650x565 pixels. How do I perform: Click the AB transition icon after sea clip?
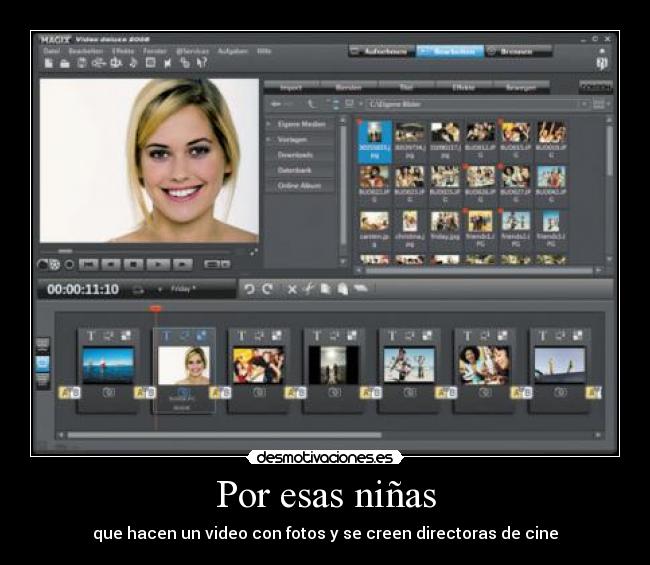click(145, 392)
